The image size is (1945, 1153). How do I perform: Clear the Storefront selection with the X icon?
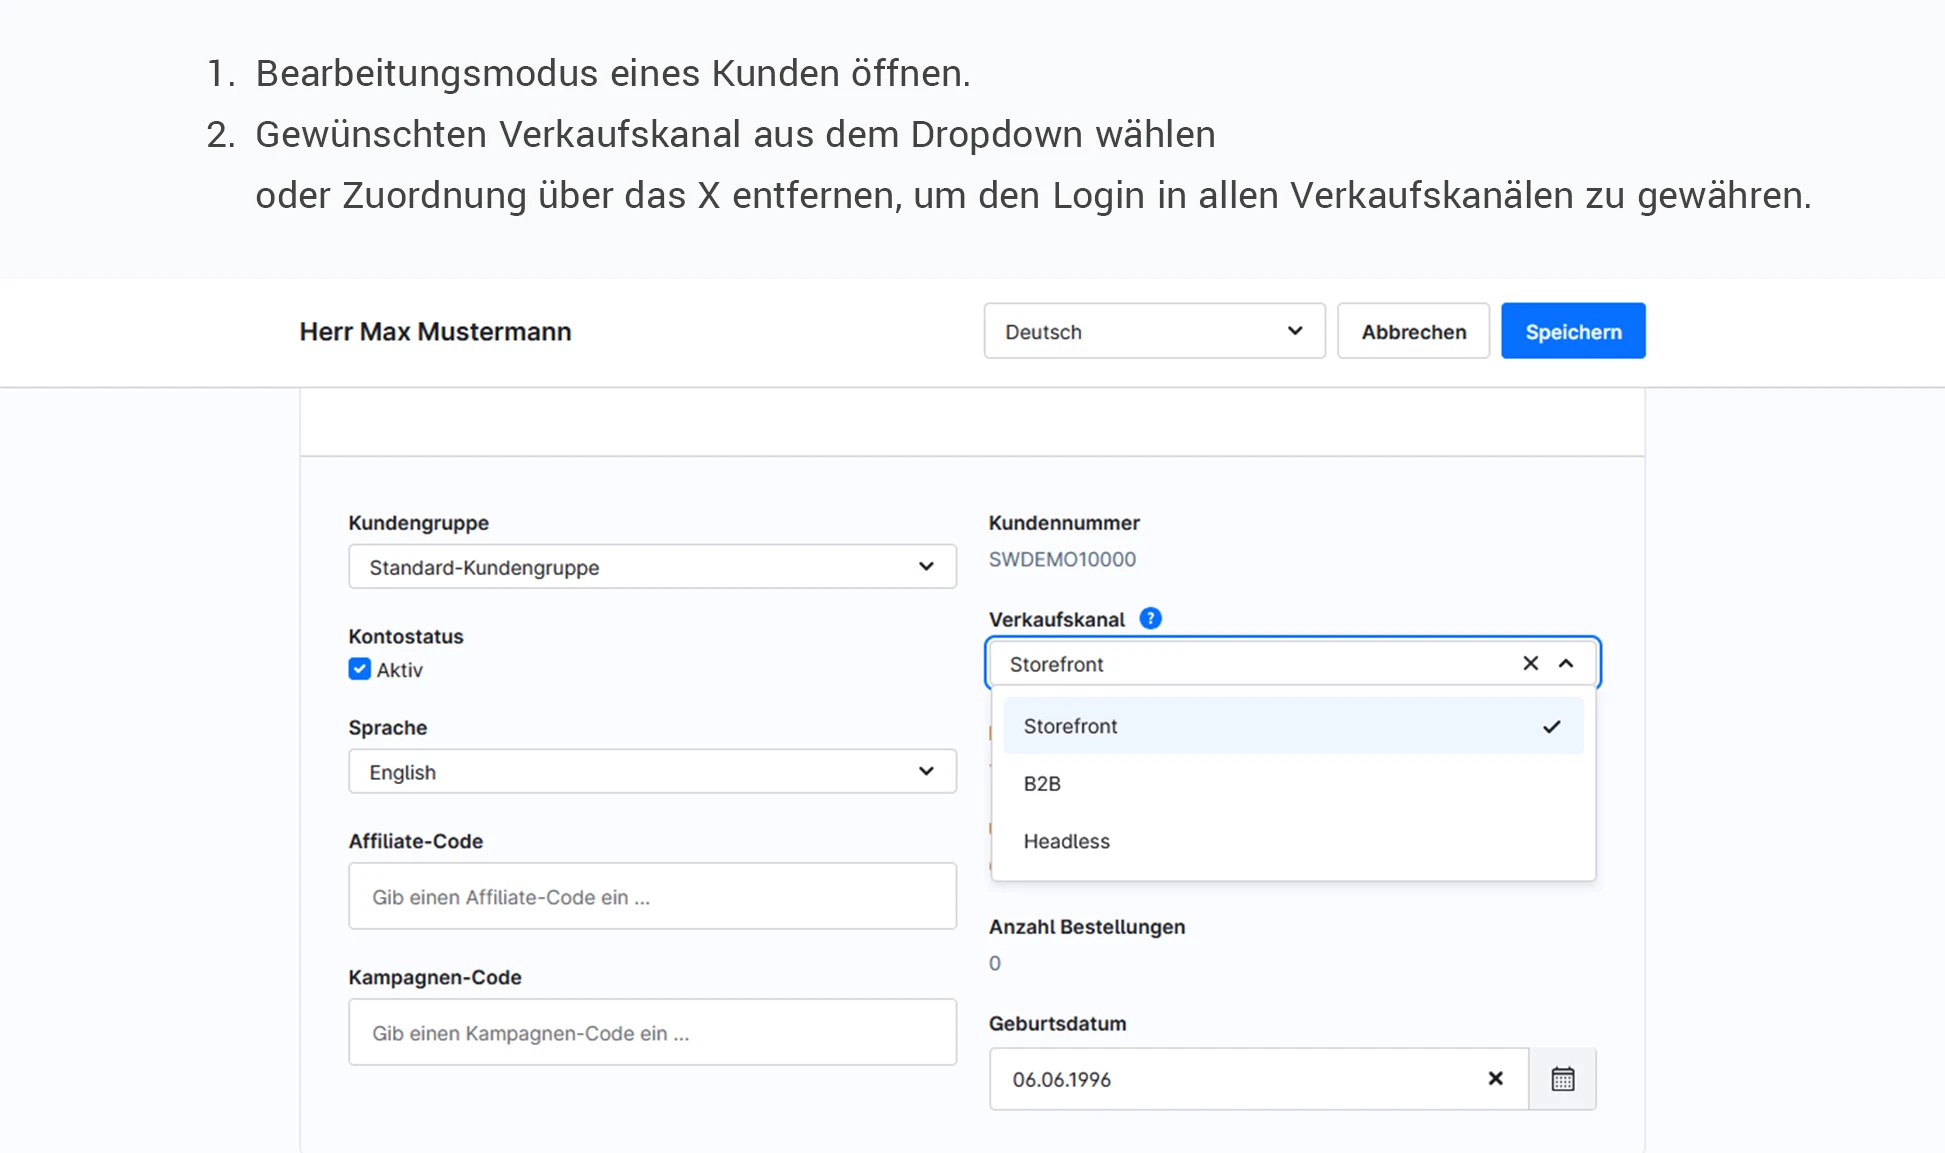(x=1530, y=663)
